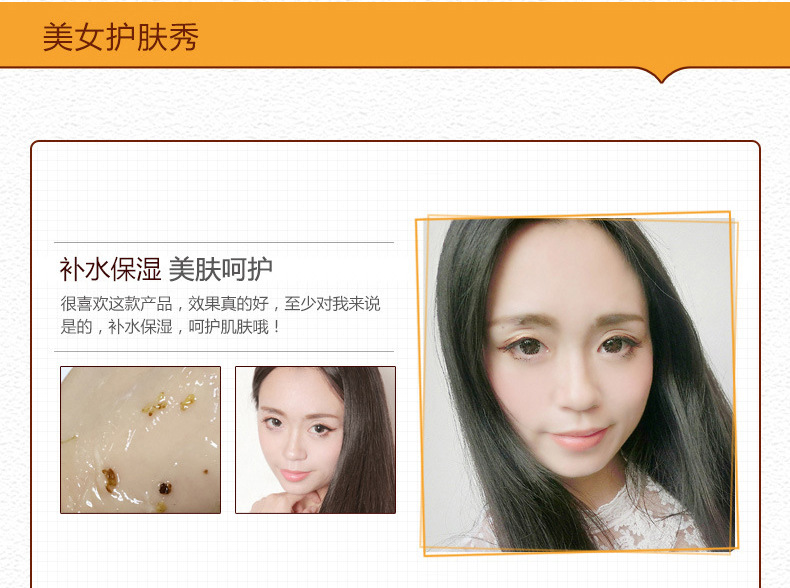This screenshot has height=588, width=790.
Task: Click yellow osmanthus petals in gel photo
Action: (x=169, y=403)
